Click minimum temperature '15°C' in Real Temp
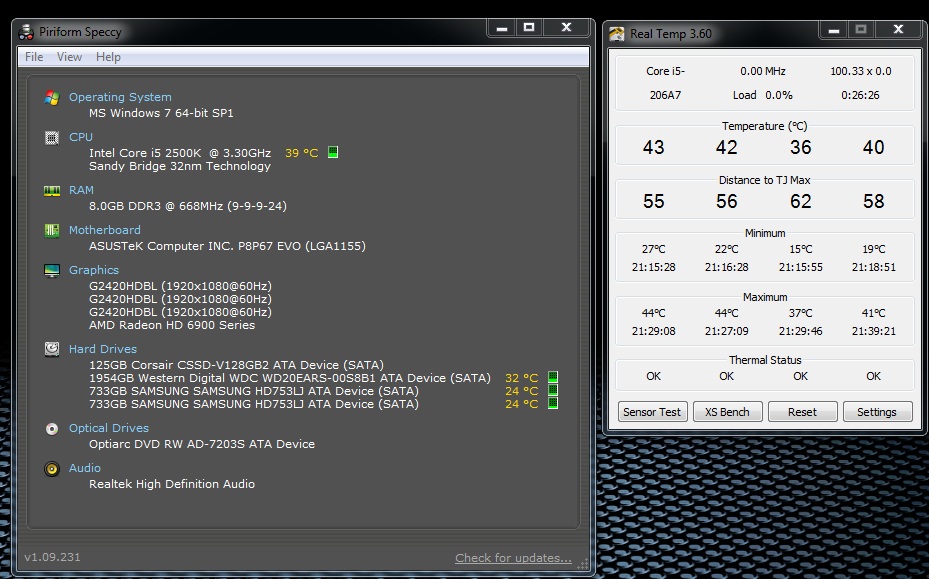Image resolution: width=929 pixels, height=579 pixels. click(x=800, y=249)
